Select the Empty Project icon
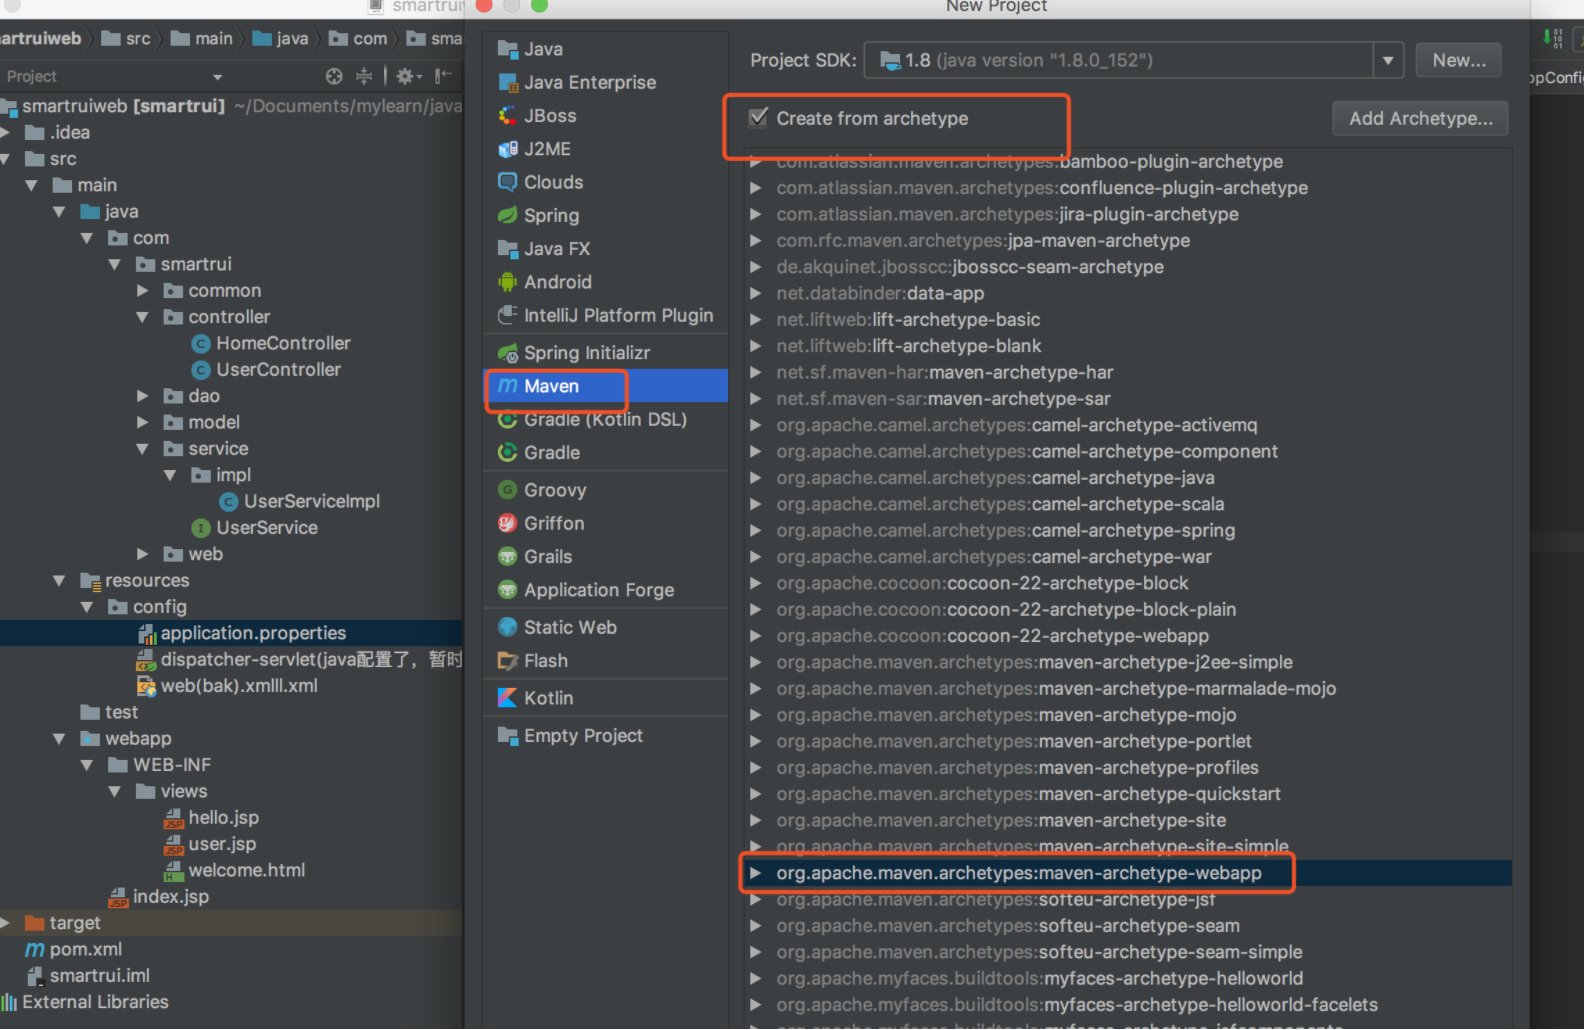Image resolution: width=1584 pixels, height=1030 pixels. coord(507,735)
